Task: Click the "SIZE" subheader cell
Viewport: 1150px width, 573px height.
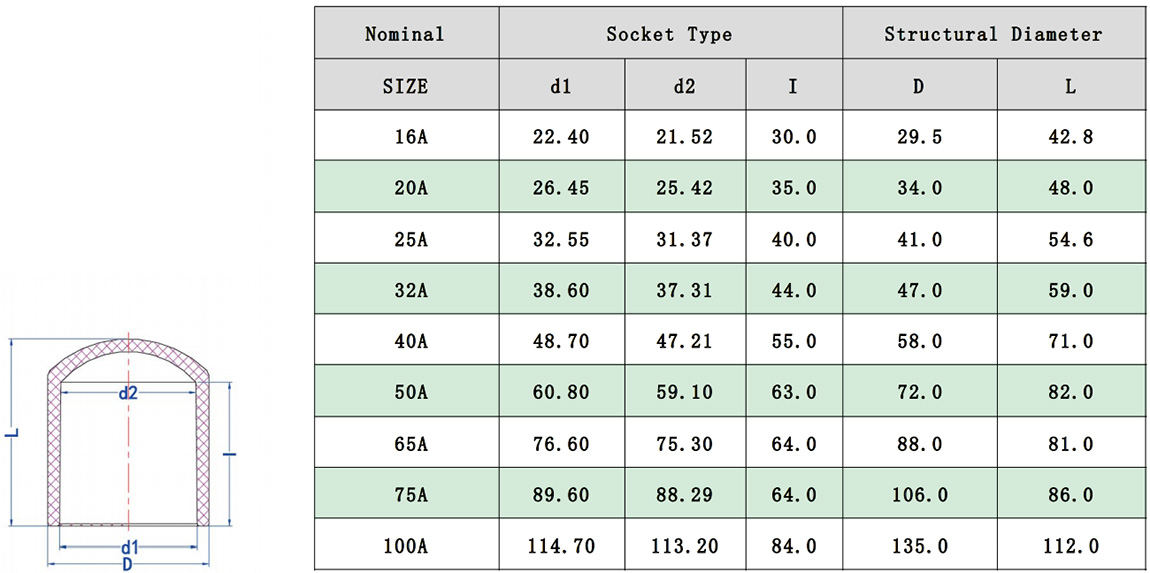Action: tap(405, 86)
